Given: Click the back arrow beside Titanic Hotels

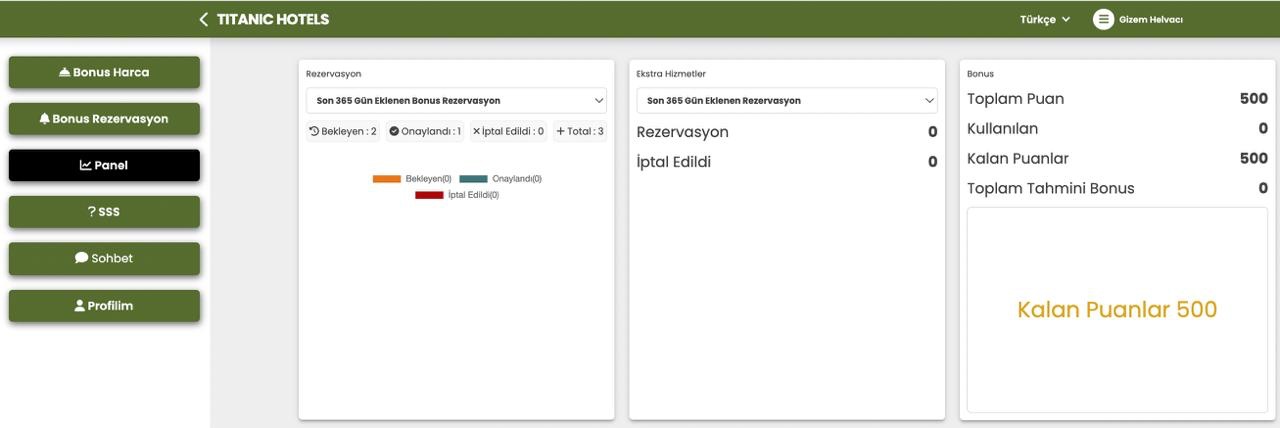Looking at the screenshot, I should (204, 19).
